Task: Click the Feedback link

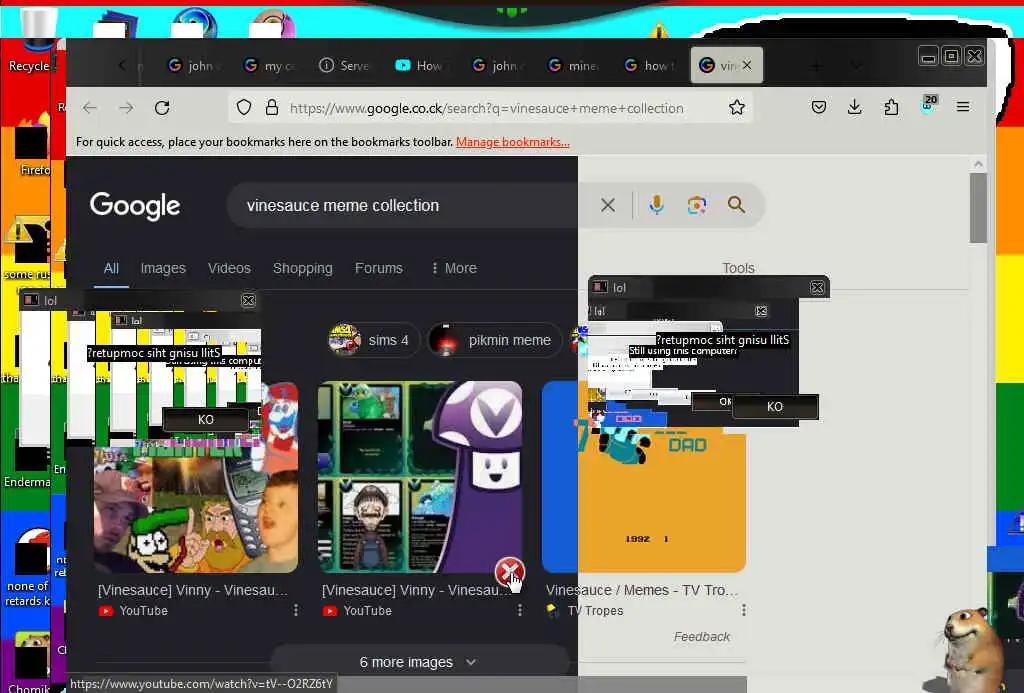Action: (x=702, y=636)
